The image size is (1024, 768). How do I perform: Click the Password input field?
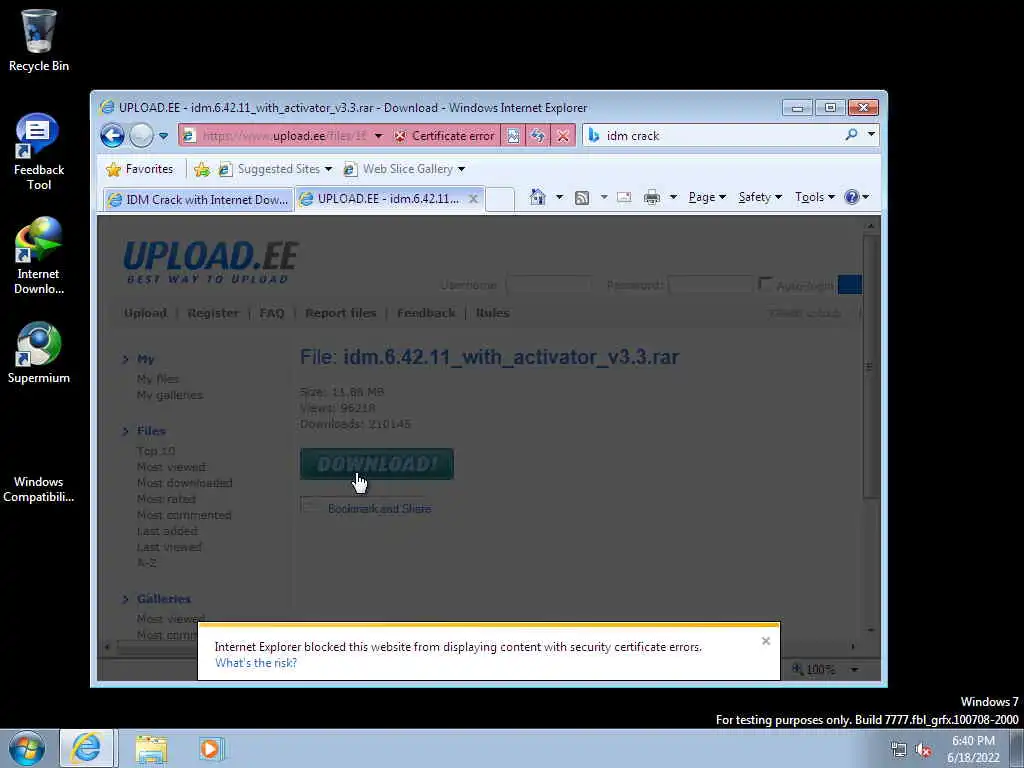[711, 285]
